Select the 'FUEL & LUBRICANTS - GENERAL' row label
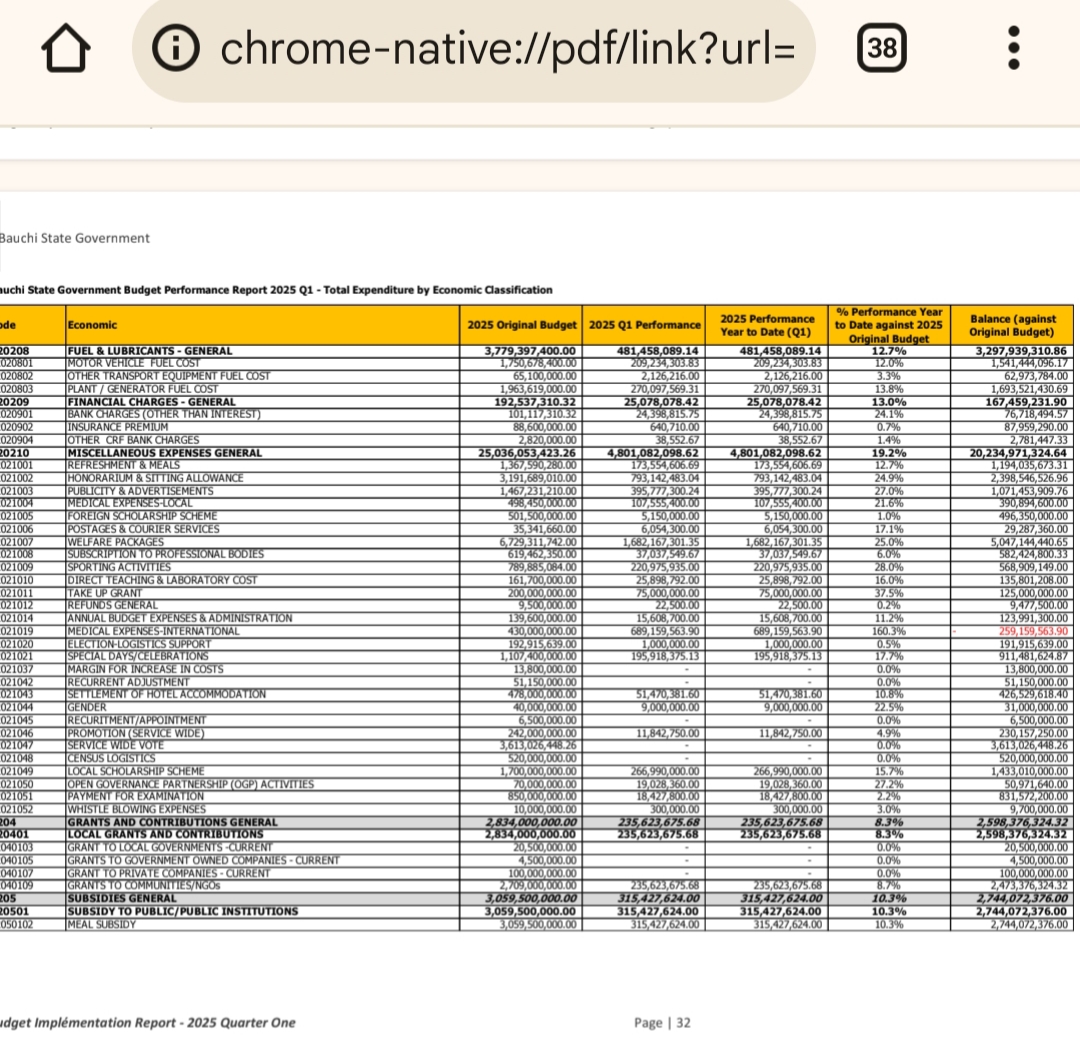1080x1039 pixels. [x=149, y=351]
